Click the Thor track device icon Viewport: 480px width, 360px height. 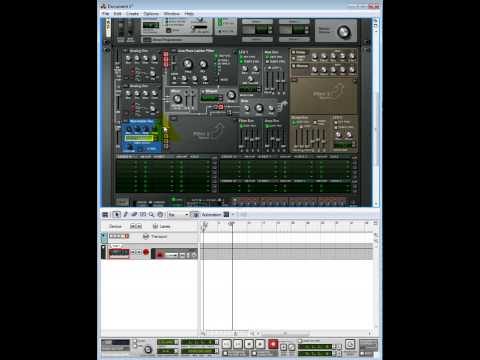119,252
